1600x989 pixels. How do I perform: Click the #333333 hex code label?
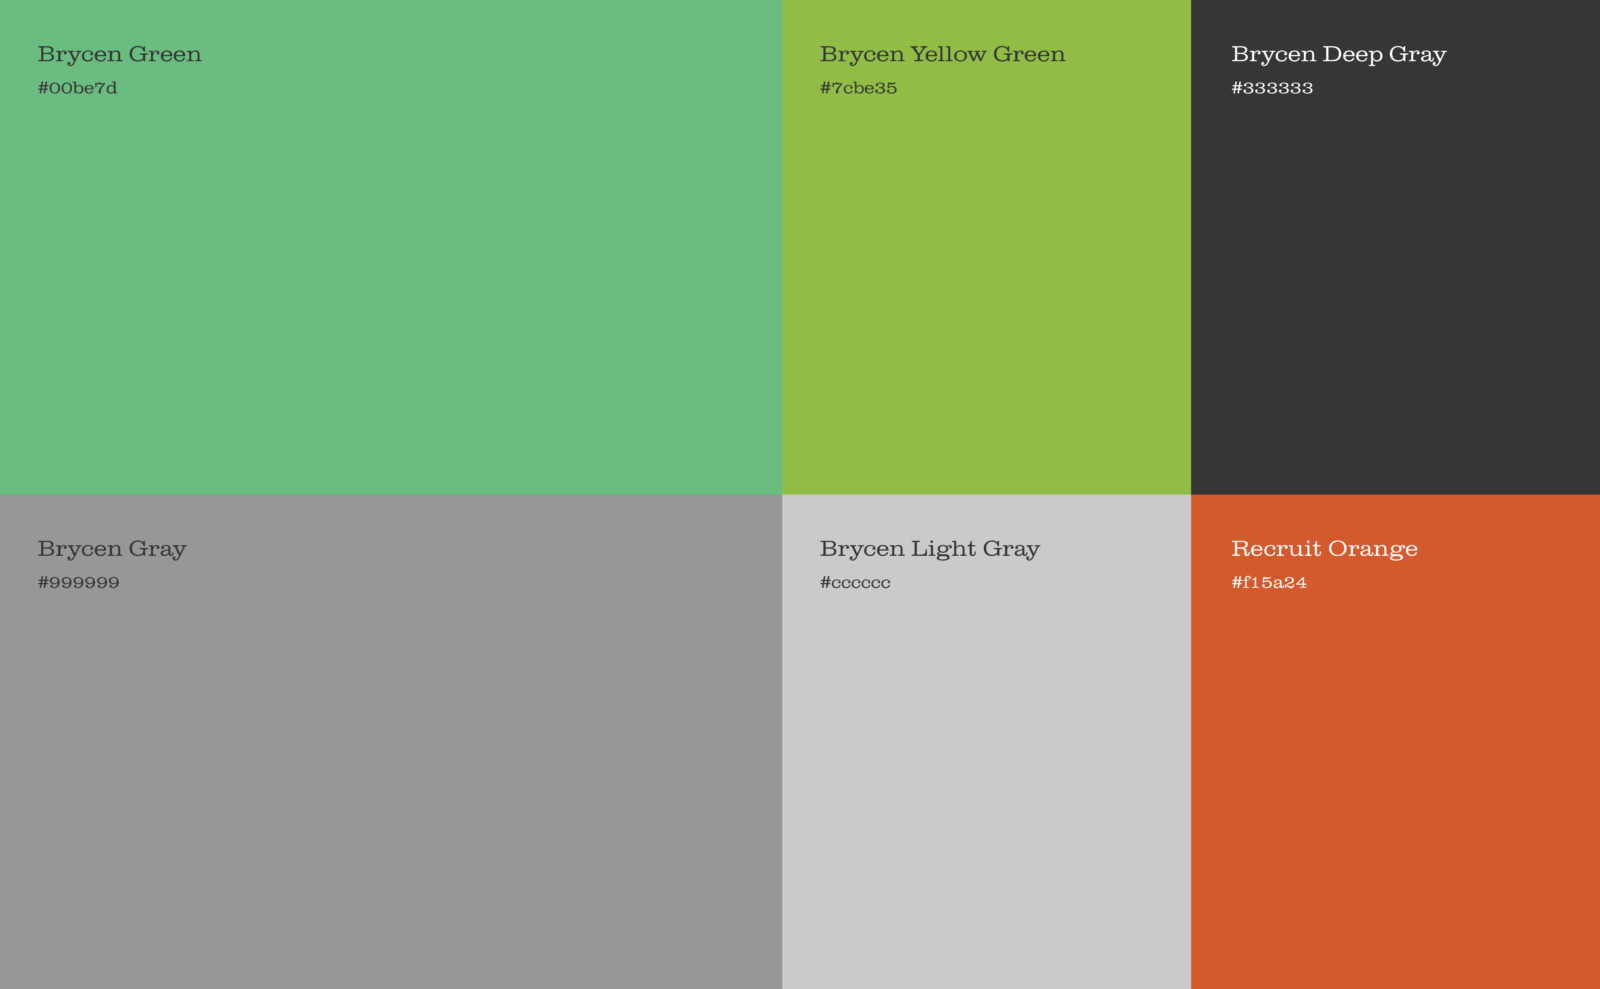point(1272,88)
